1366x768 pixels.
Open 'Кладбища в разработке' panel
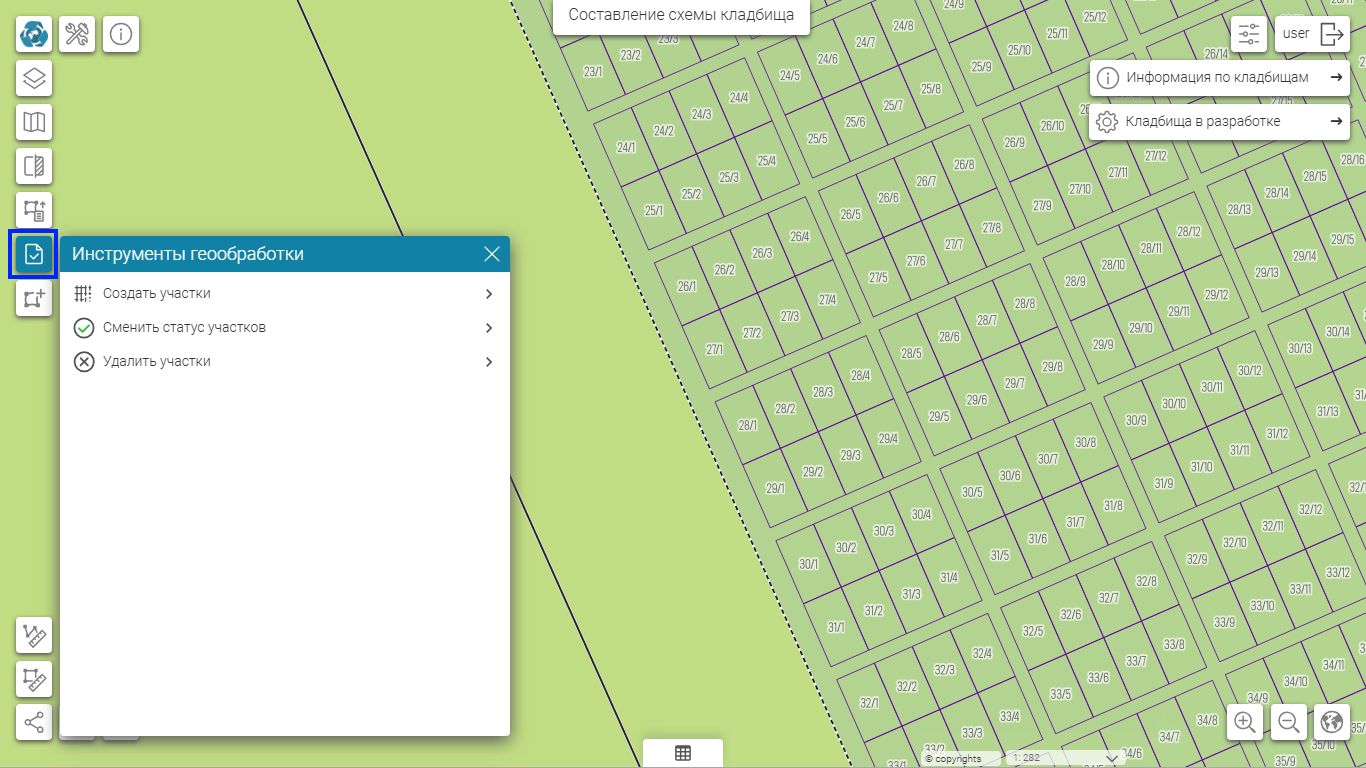(x=1219, y=122)
